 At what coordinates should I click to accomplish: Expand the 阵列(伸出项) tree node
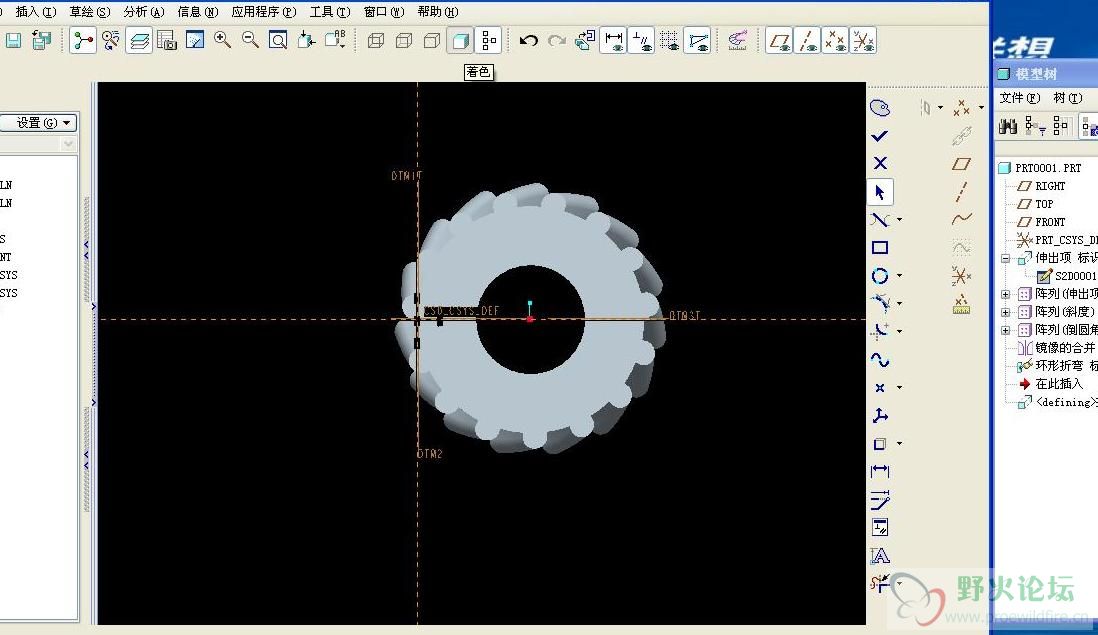(1006, 294)
